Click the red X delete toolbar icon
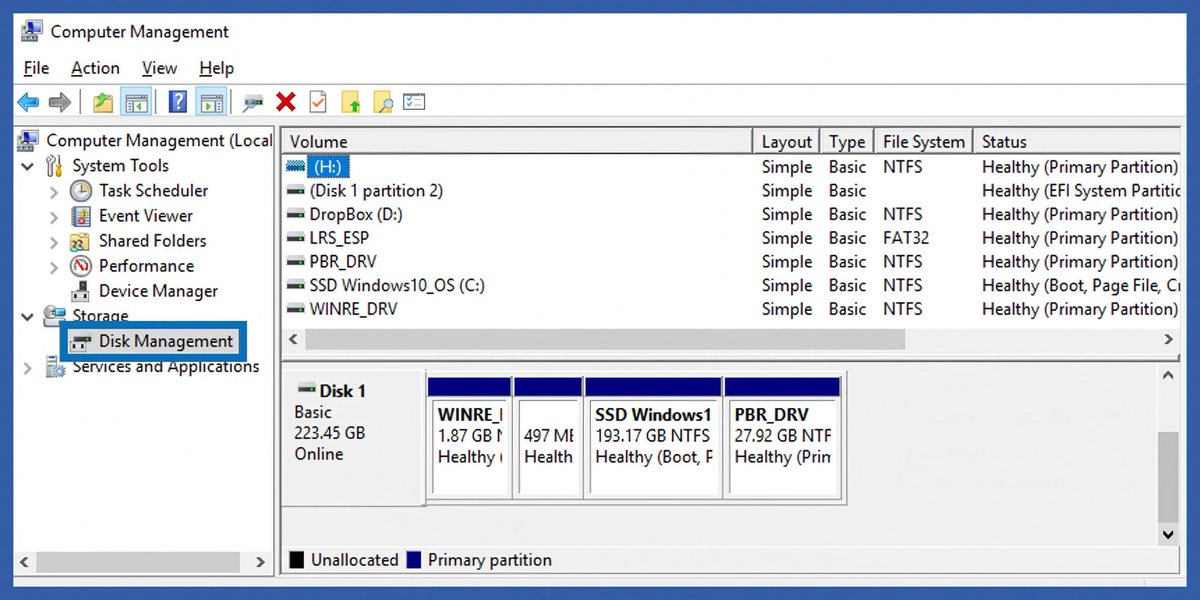The image size is (1200, 600). [x=286, y=101]
